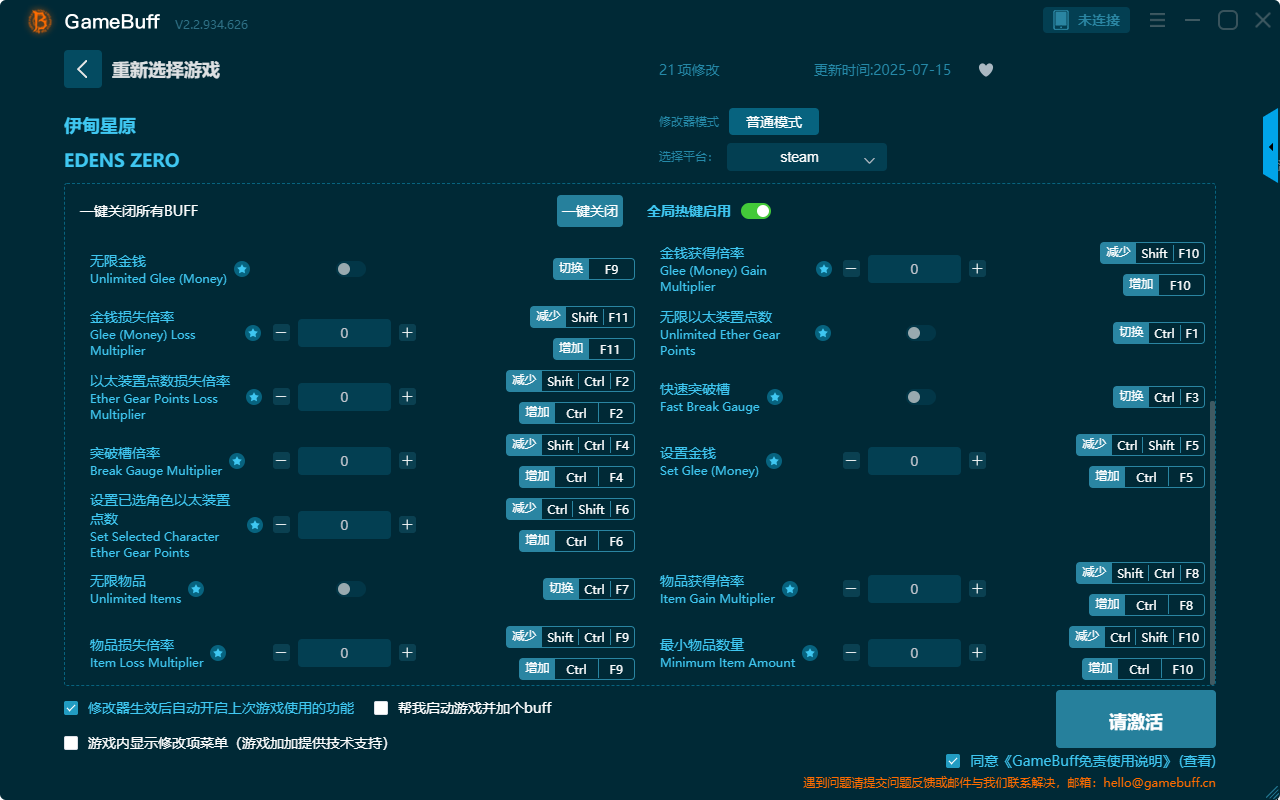
Task: Expand the blue side panel arrow
Action: click(x=1271, y=146)
